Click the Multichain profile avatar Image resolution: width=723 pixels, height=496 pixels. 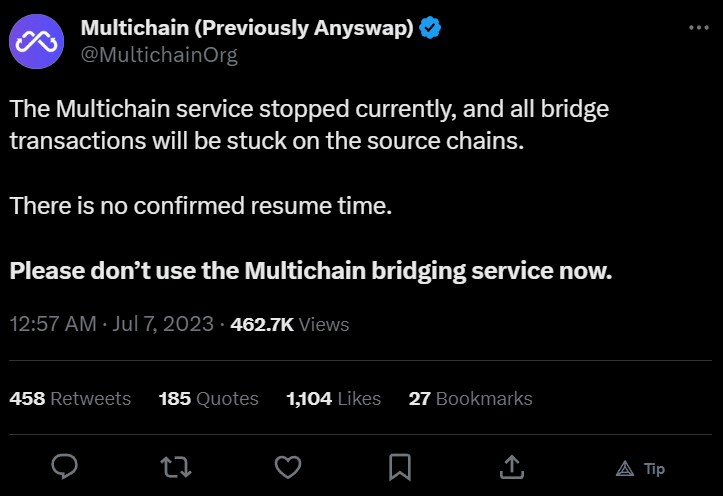(x=38, y=41)
